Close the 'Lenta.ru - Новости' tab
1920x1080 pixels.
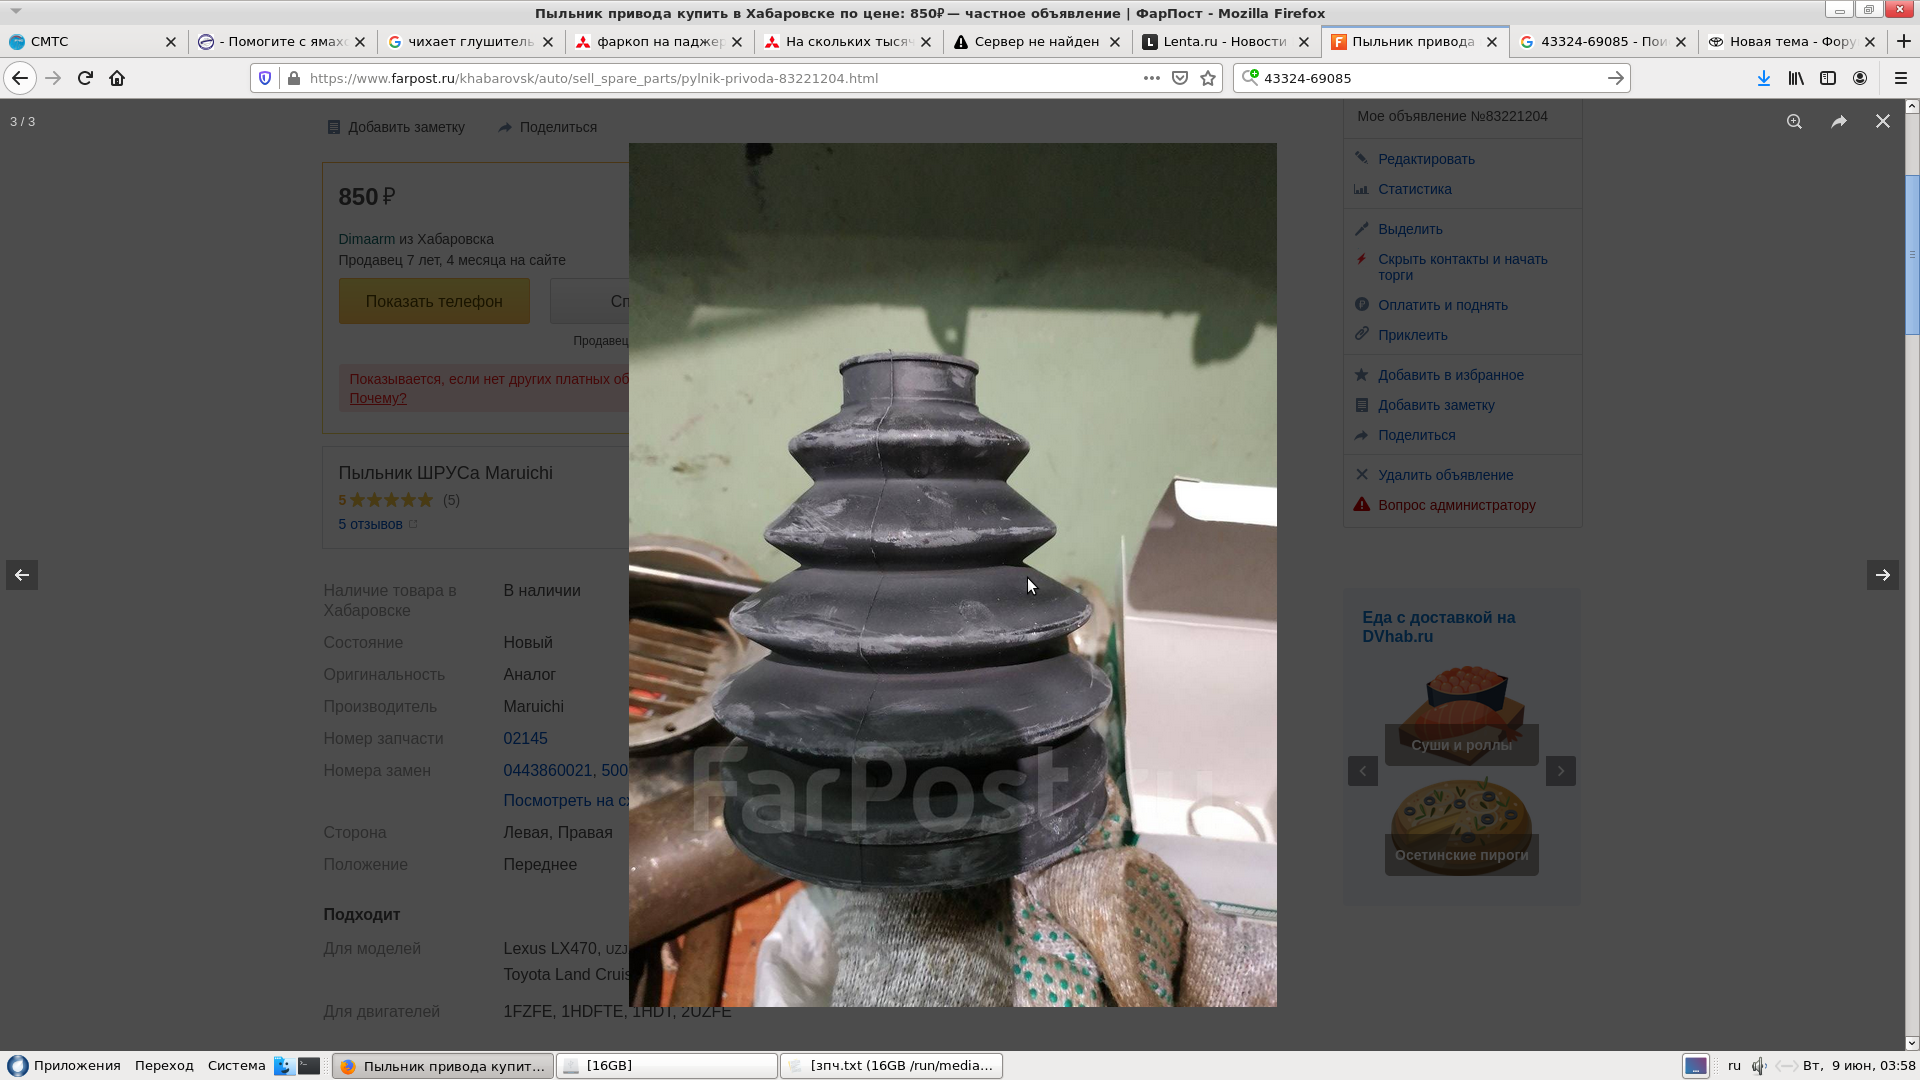(x=1303, y=42)
